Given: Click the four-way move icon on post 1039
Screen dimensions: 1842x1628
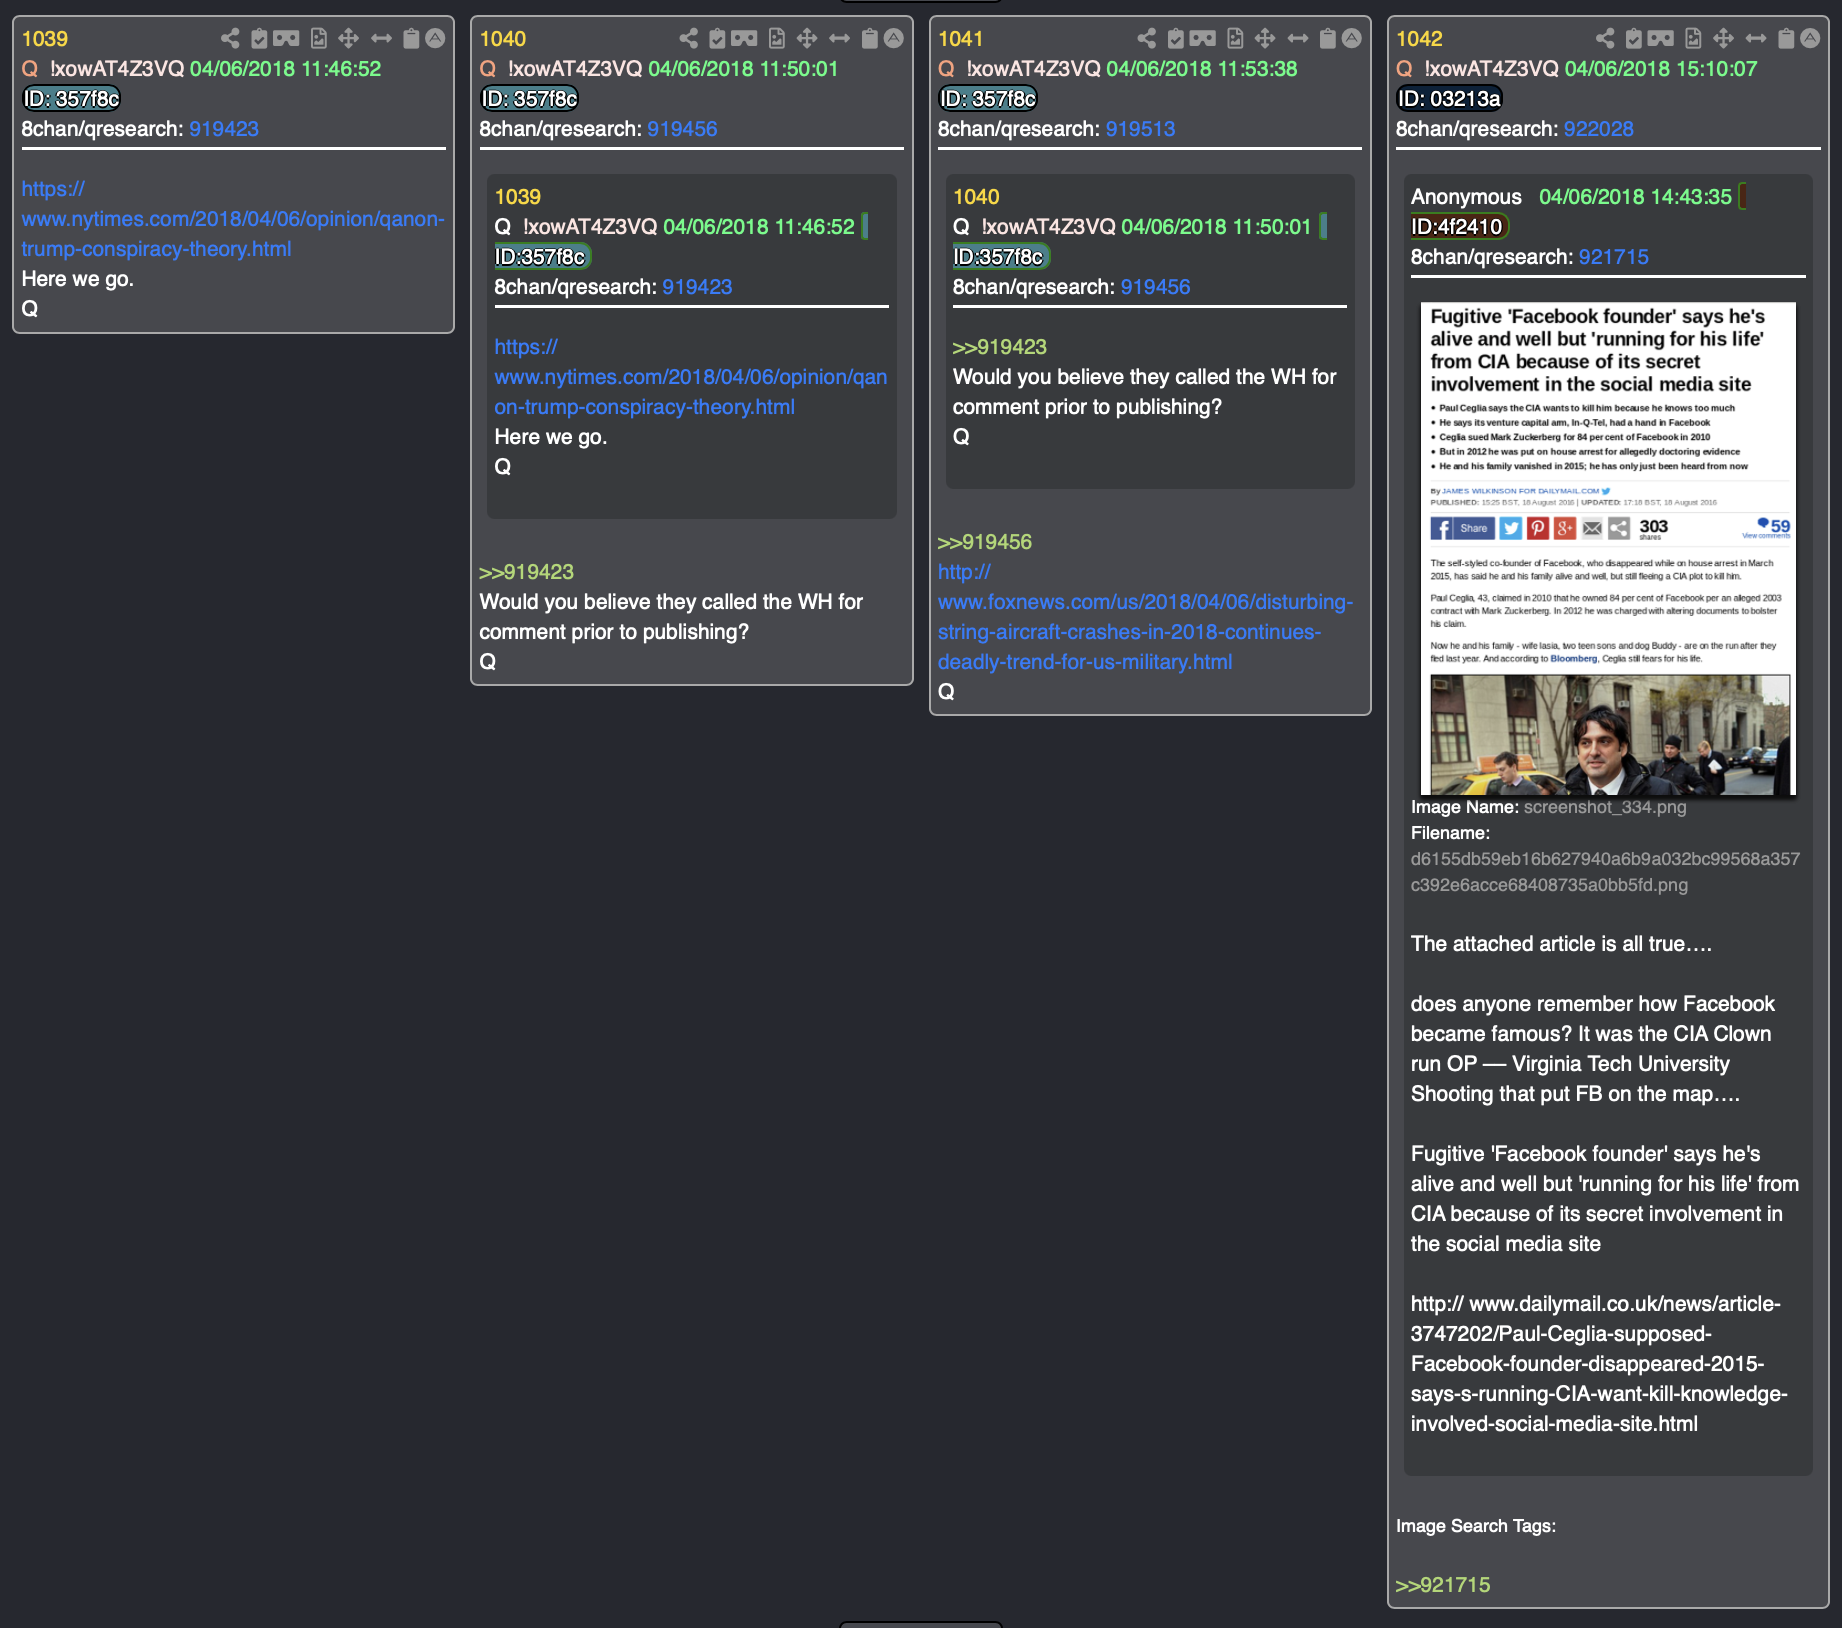Looking at the screenshot, I should click(x=348, y=38).
